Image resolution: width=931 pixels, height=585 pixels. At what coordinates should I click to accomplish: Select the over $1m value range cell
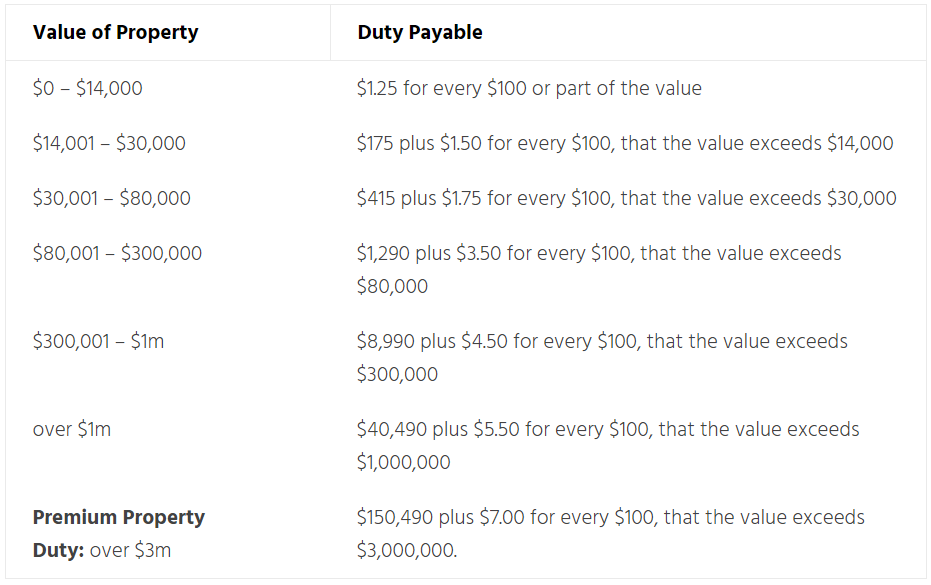pyautogui.click(x=72, y=429)
